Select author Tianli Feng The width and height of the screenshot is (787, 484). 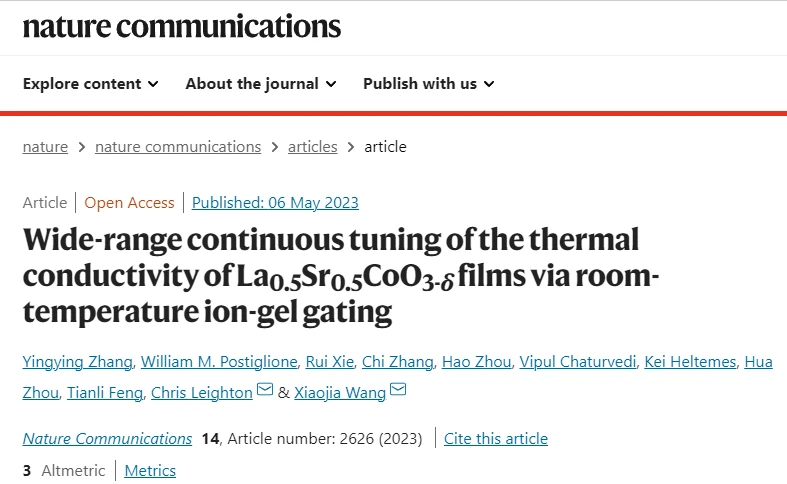point(105,392)
